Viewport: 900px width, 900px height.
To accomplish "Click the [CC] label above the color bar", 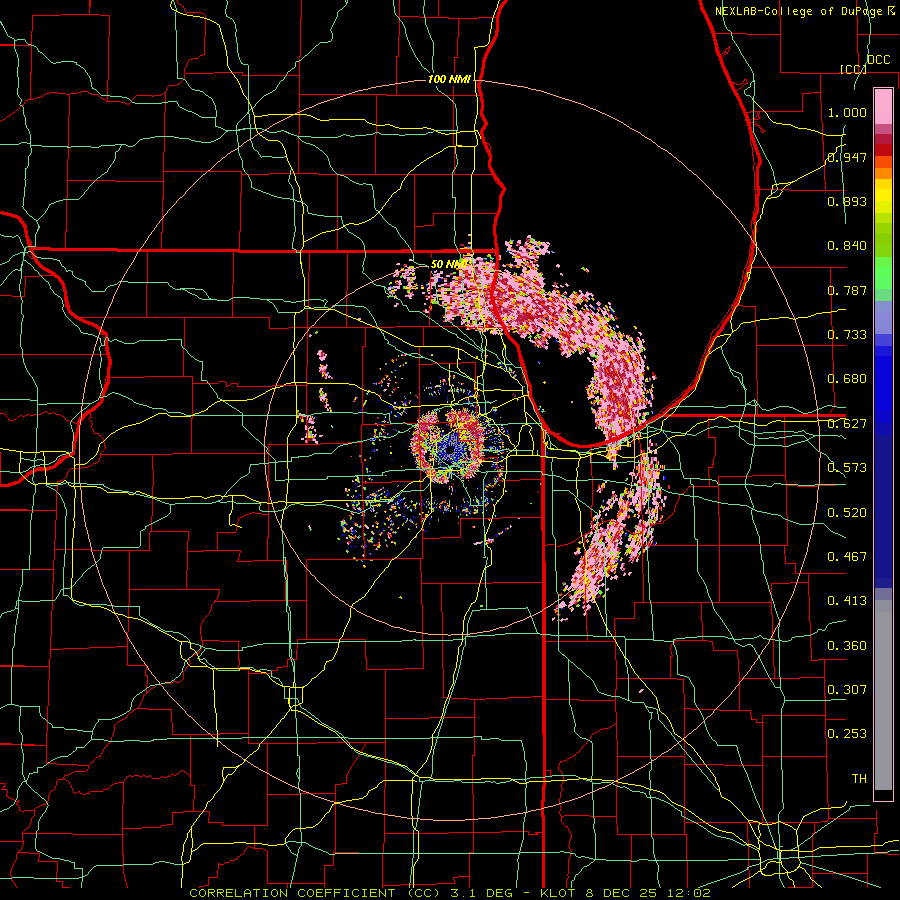I will point(853,69).
